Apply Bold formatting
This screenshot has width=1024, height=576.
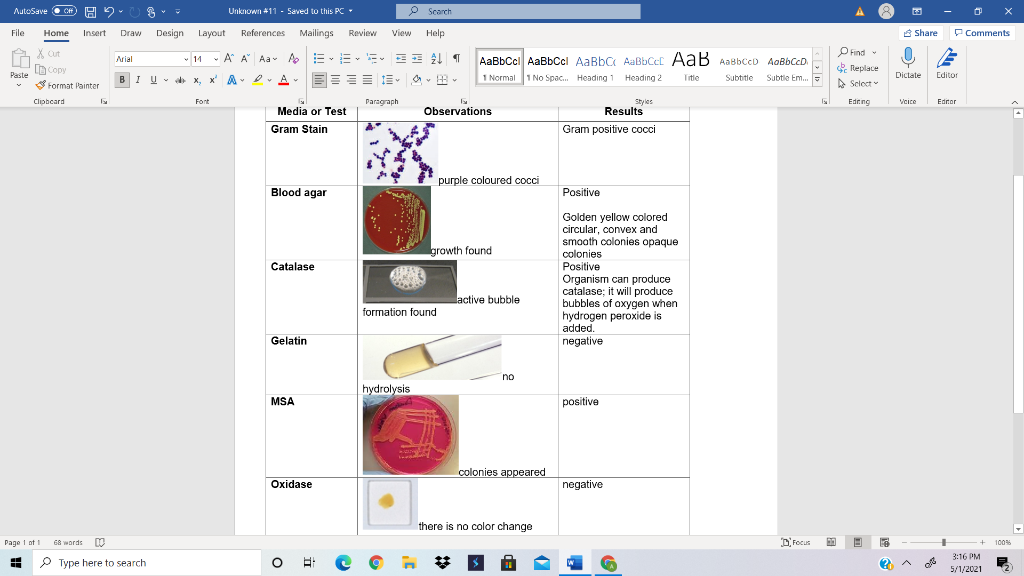pyautogui.click(x=122, y=79)
